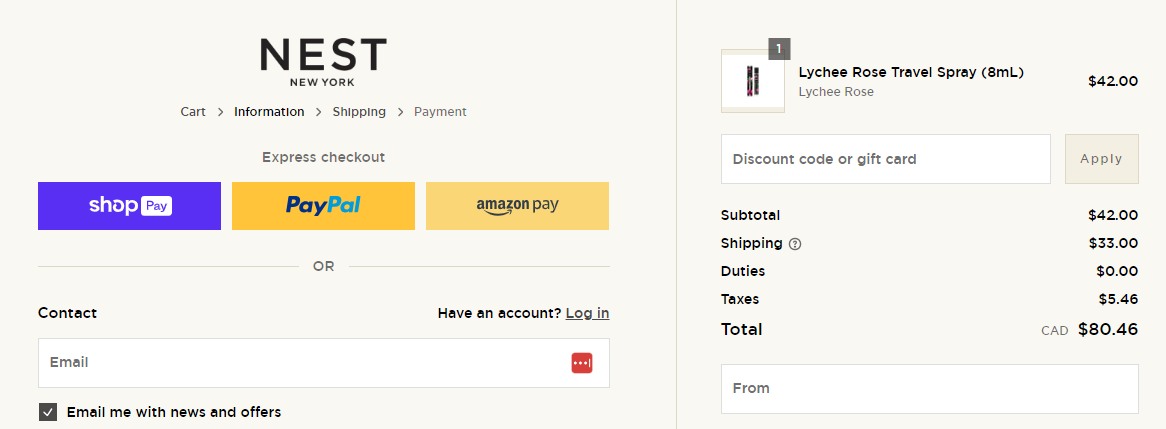Open the Information breadcrumb step
Viewport: 1166px width, 429px height.
(x=269, y=112)
